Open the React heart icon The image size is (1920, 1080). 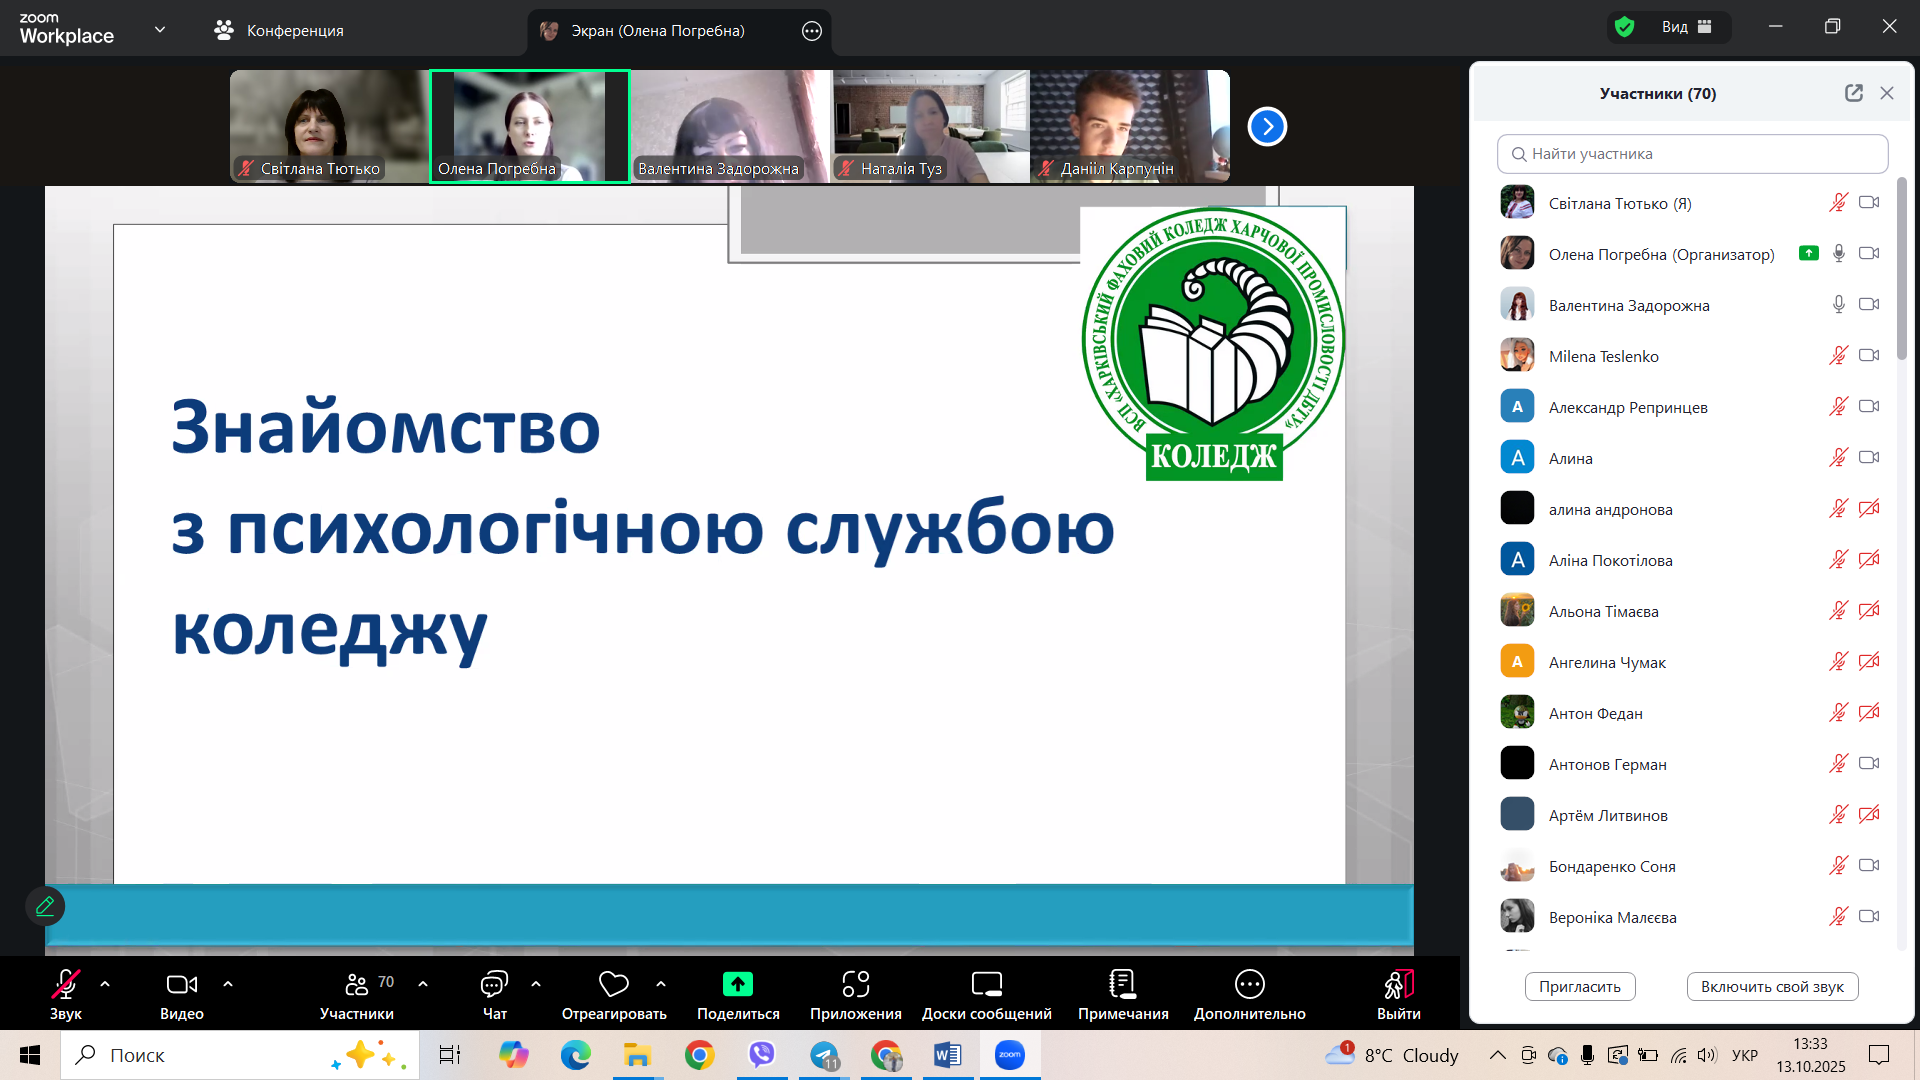point(613,985)
